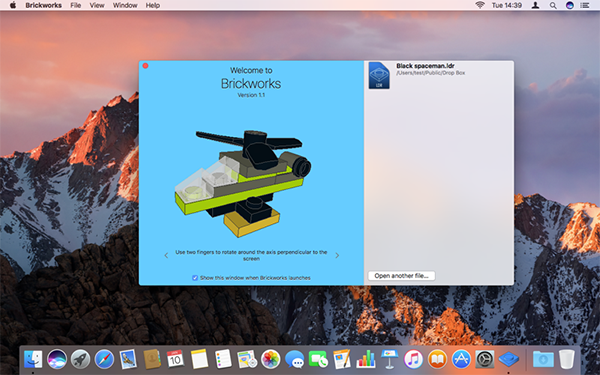The height and width of the screenshot is (375, 600).
Task: Open System Preferences from the Dock
Action: tap(485, 359)
